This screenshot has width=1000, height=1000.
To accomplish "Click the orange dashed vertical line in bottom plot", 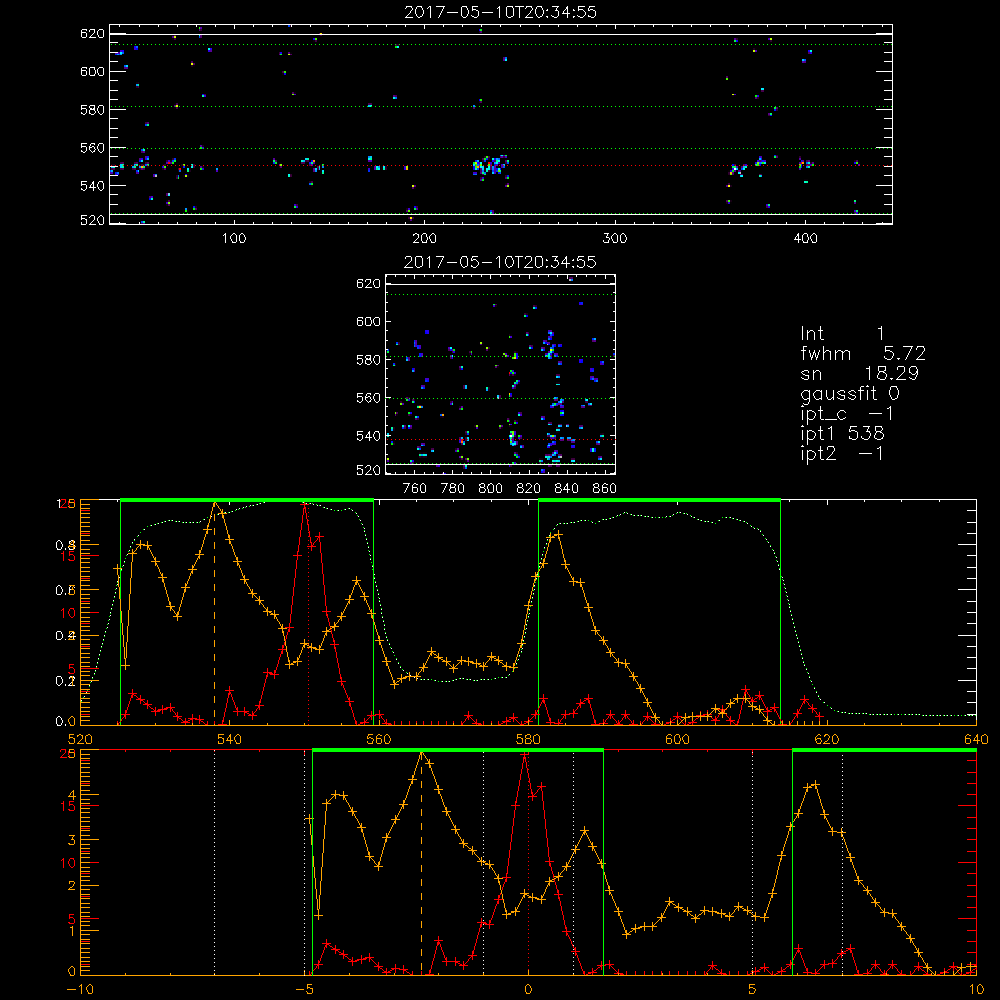I will click(x=421, y=864).
